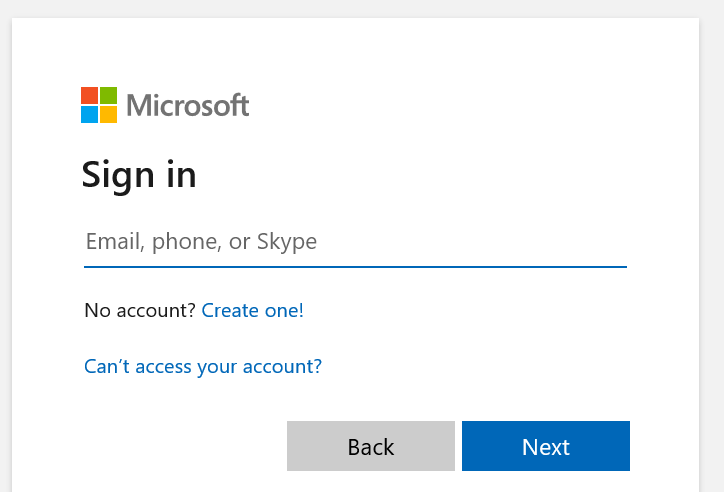
Task: Return to the previous sign-in step
Action: point(371,446)
